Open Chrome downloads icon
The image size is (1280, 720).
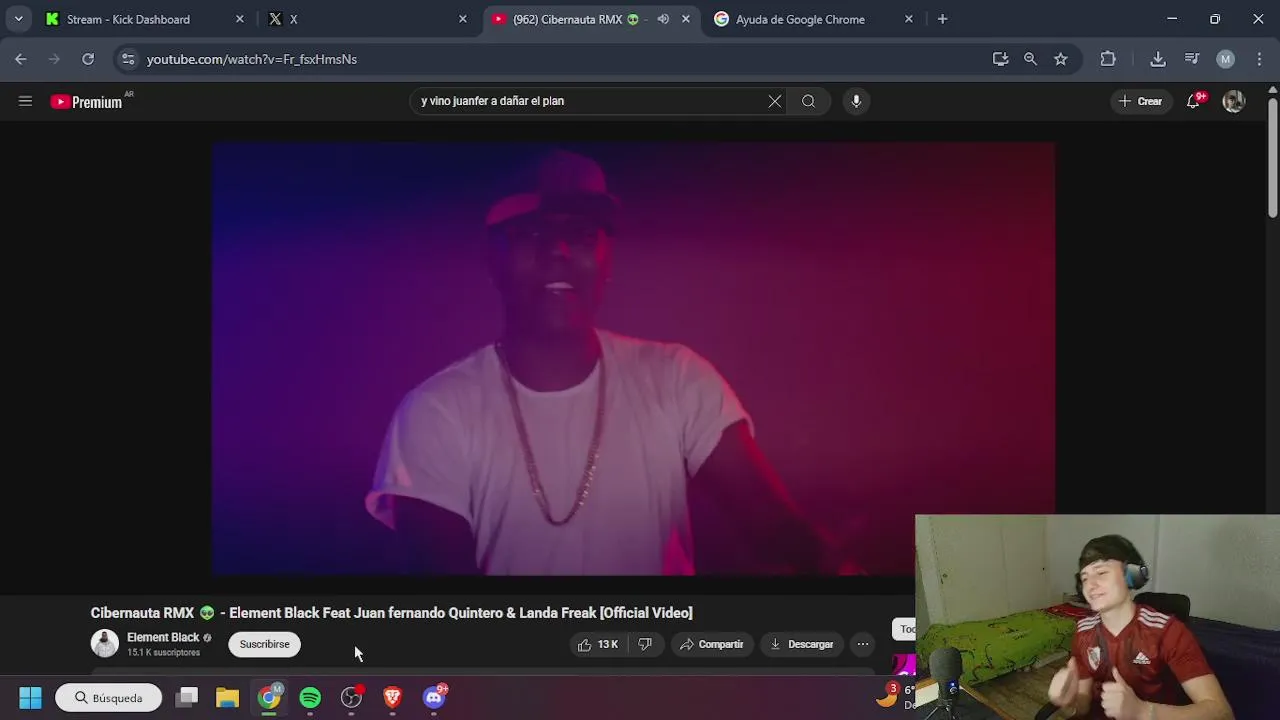pyautogui.click(x=1158, y=59)
